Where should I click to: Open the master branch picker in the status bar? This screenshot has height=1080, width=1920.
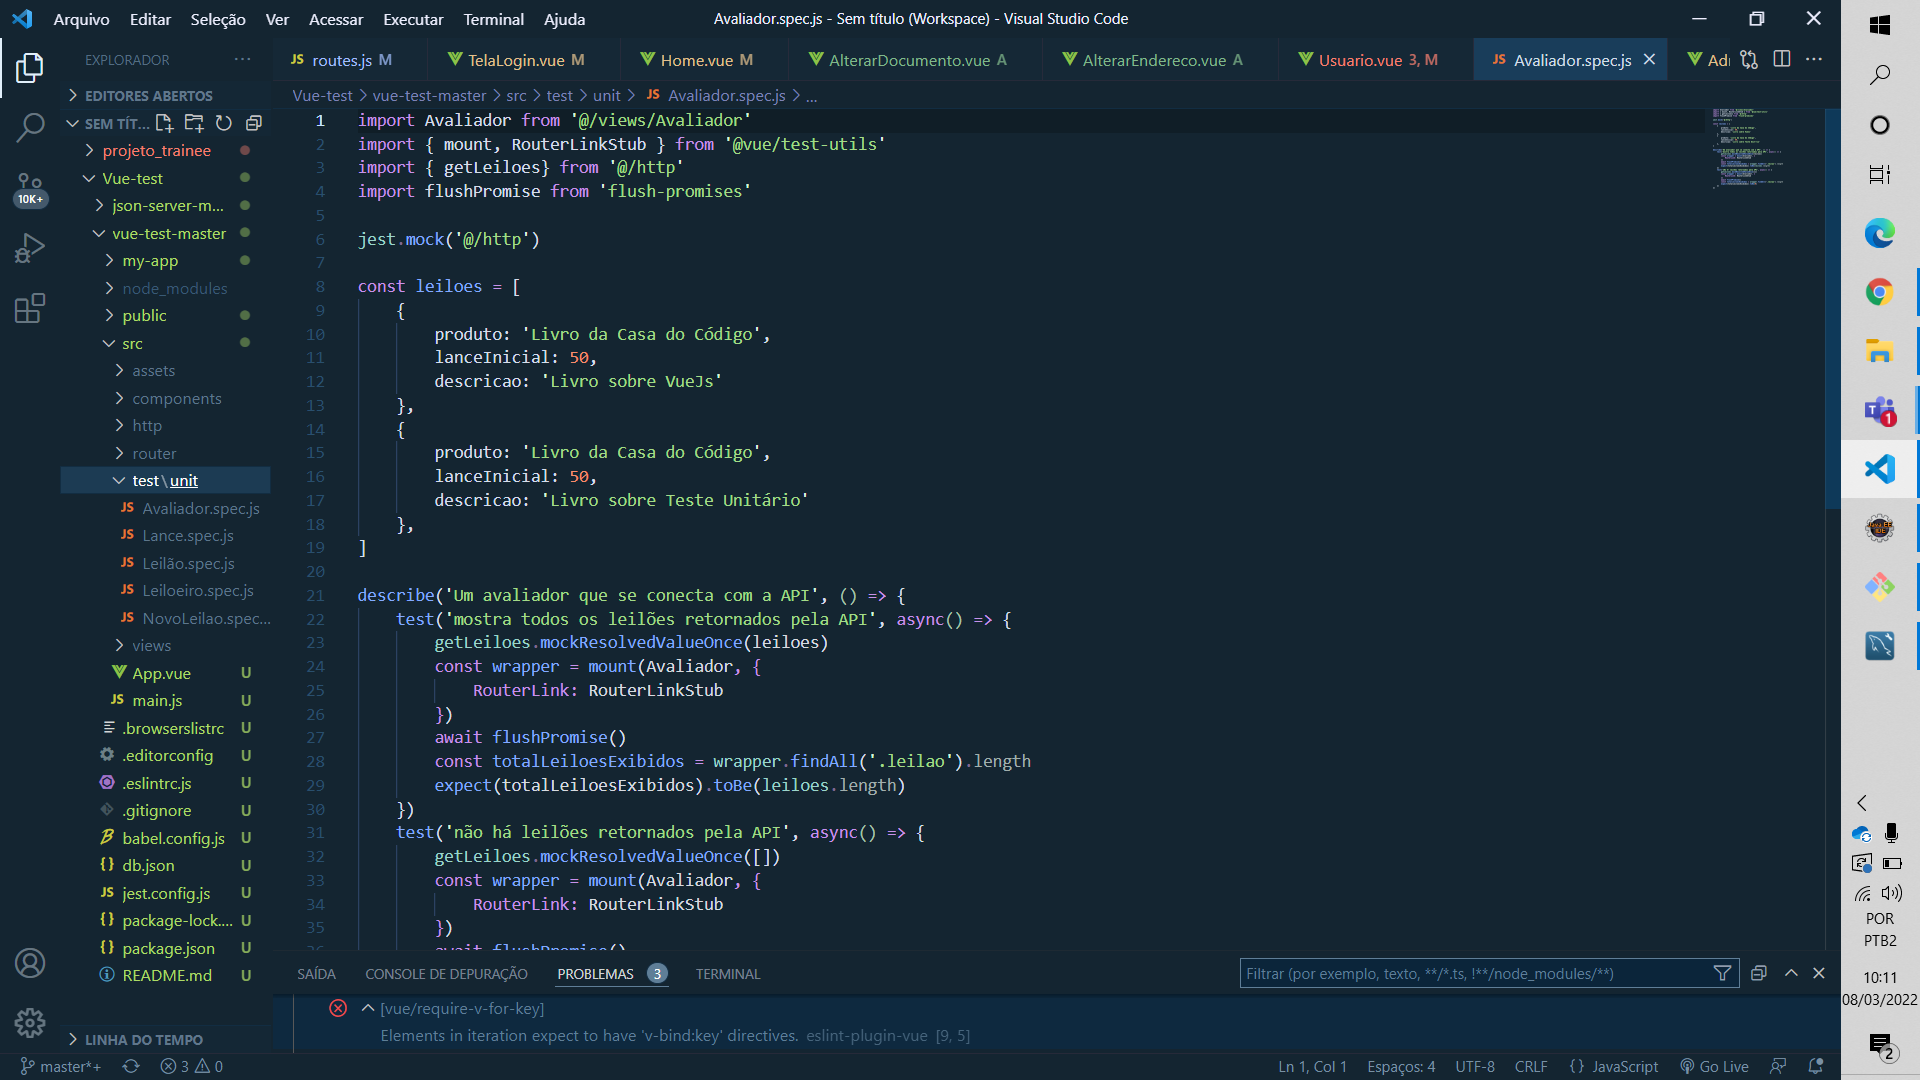tap(62, 1066)
